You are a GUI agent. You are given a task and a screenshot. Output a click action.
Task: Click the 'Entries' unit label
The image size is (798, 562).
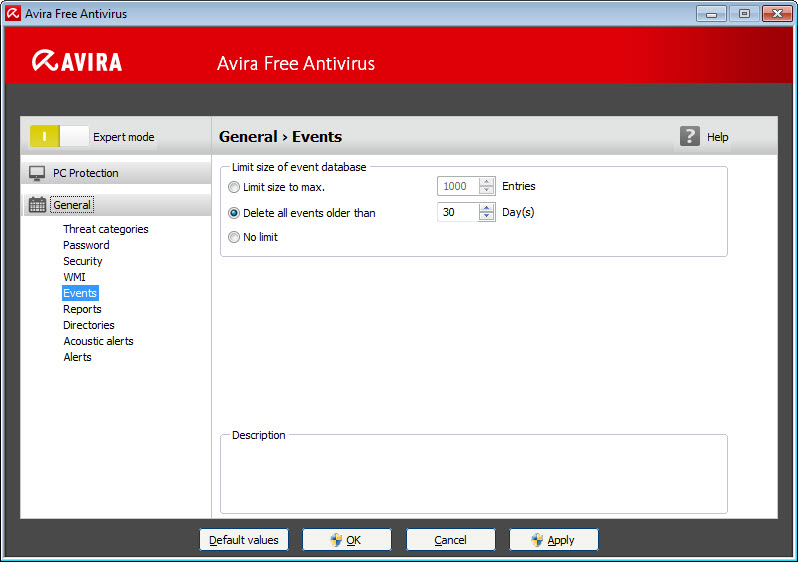[x=519, y=186]
